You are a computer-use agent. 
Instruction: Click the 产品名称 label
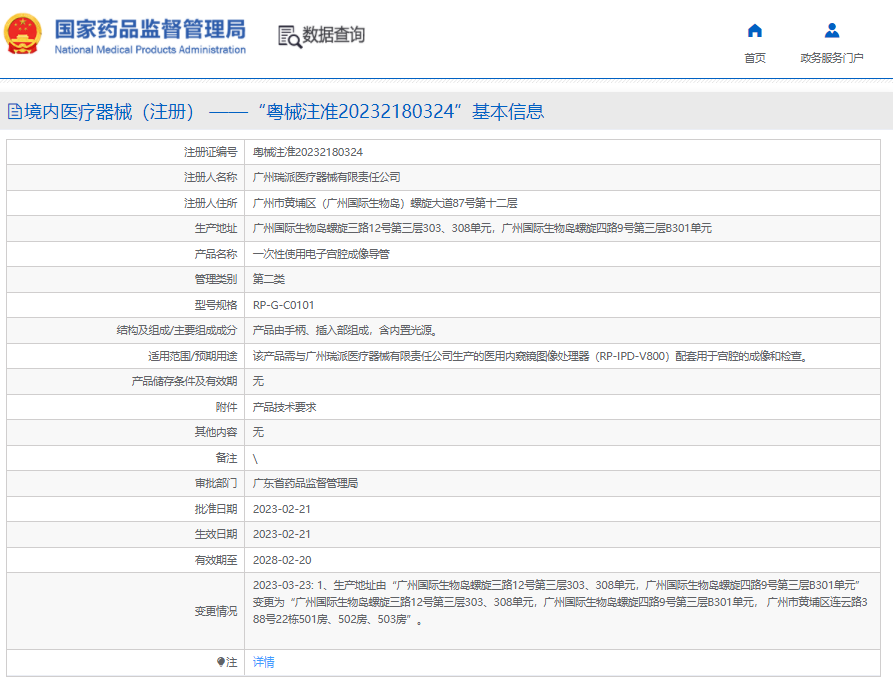[216, 254]
